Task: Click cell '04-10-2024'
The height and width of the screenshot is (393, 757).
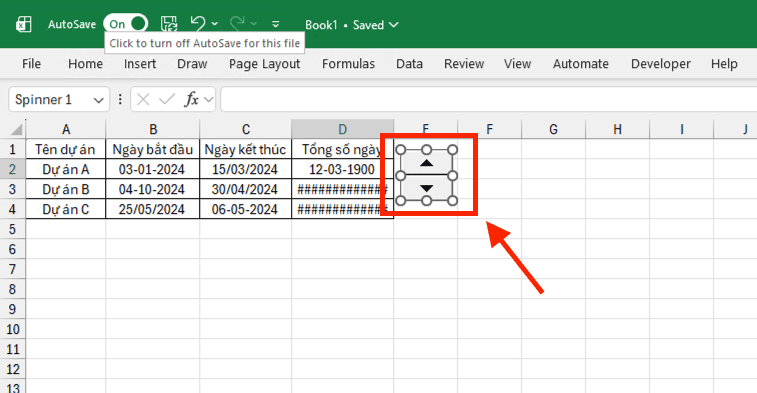Action: [x=153, y=189]
